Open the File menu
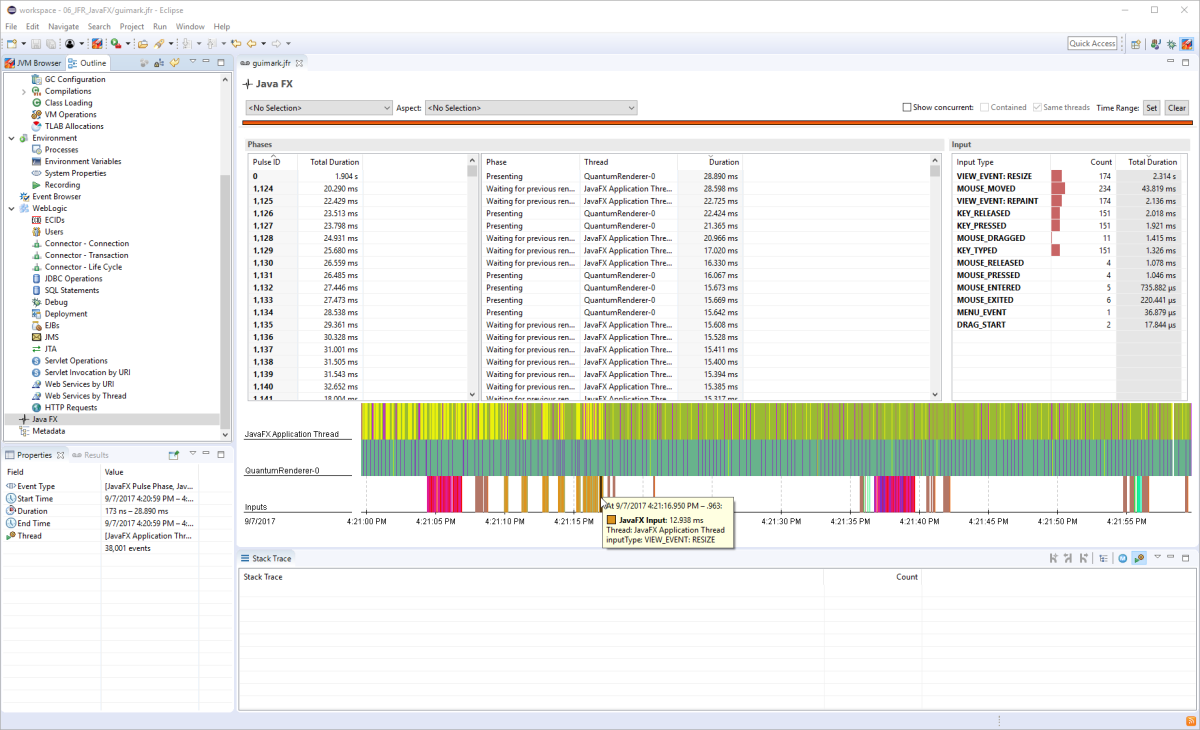Viewport: 1200px width, 730px height. [11, 26]
